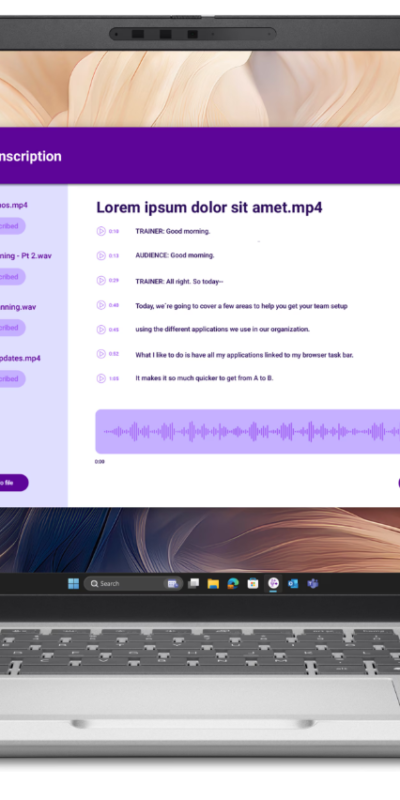Click the status badge under 'pdates.mp4'
The image size is (400, 800).
[x=12, y=379]
